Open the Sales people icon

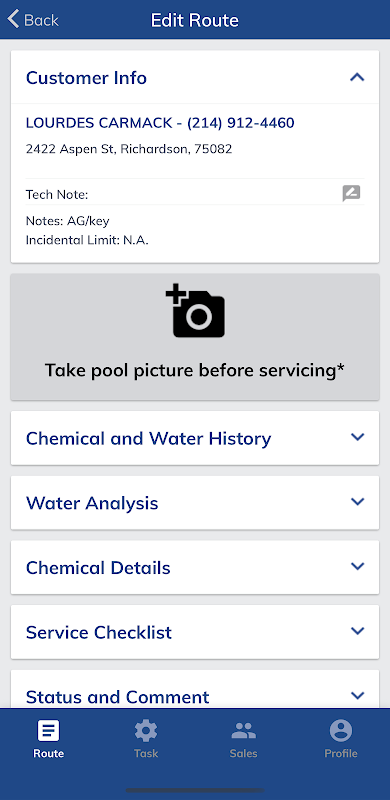(x=243, y=731)
